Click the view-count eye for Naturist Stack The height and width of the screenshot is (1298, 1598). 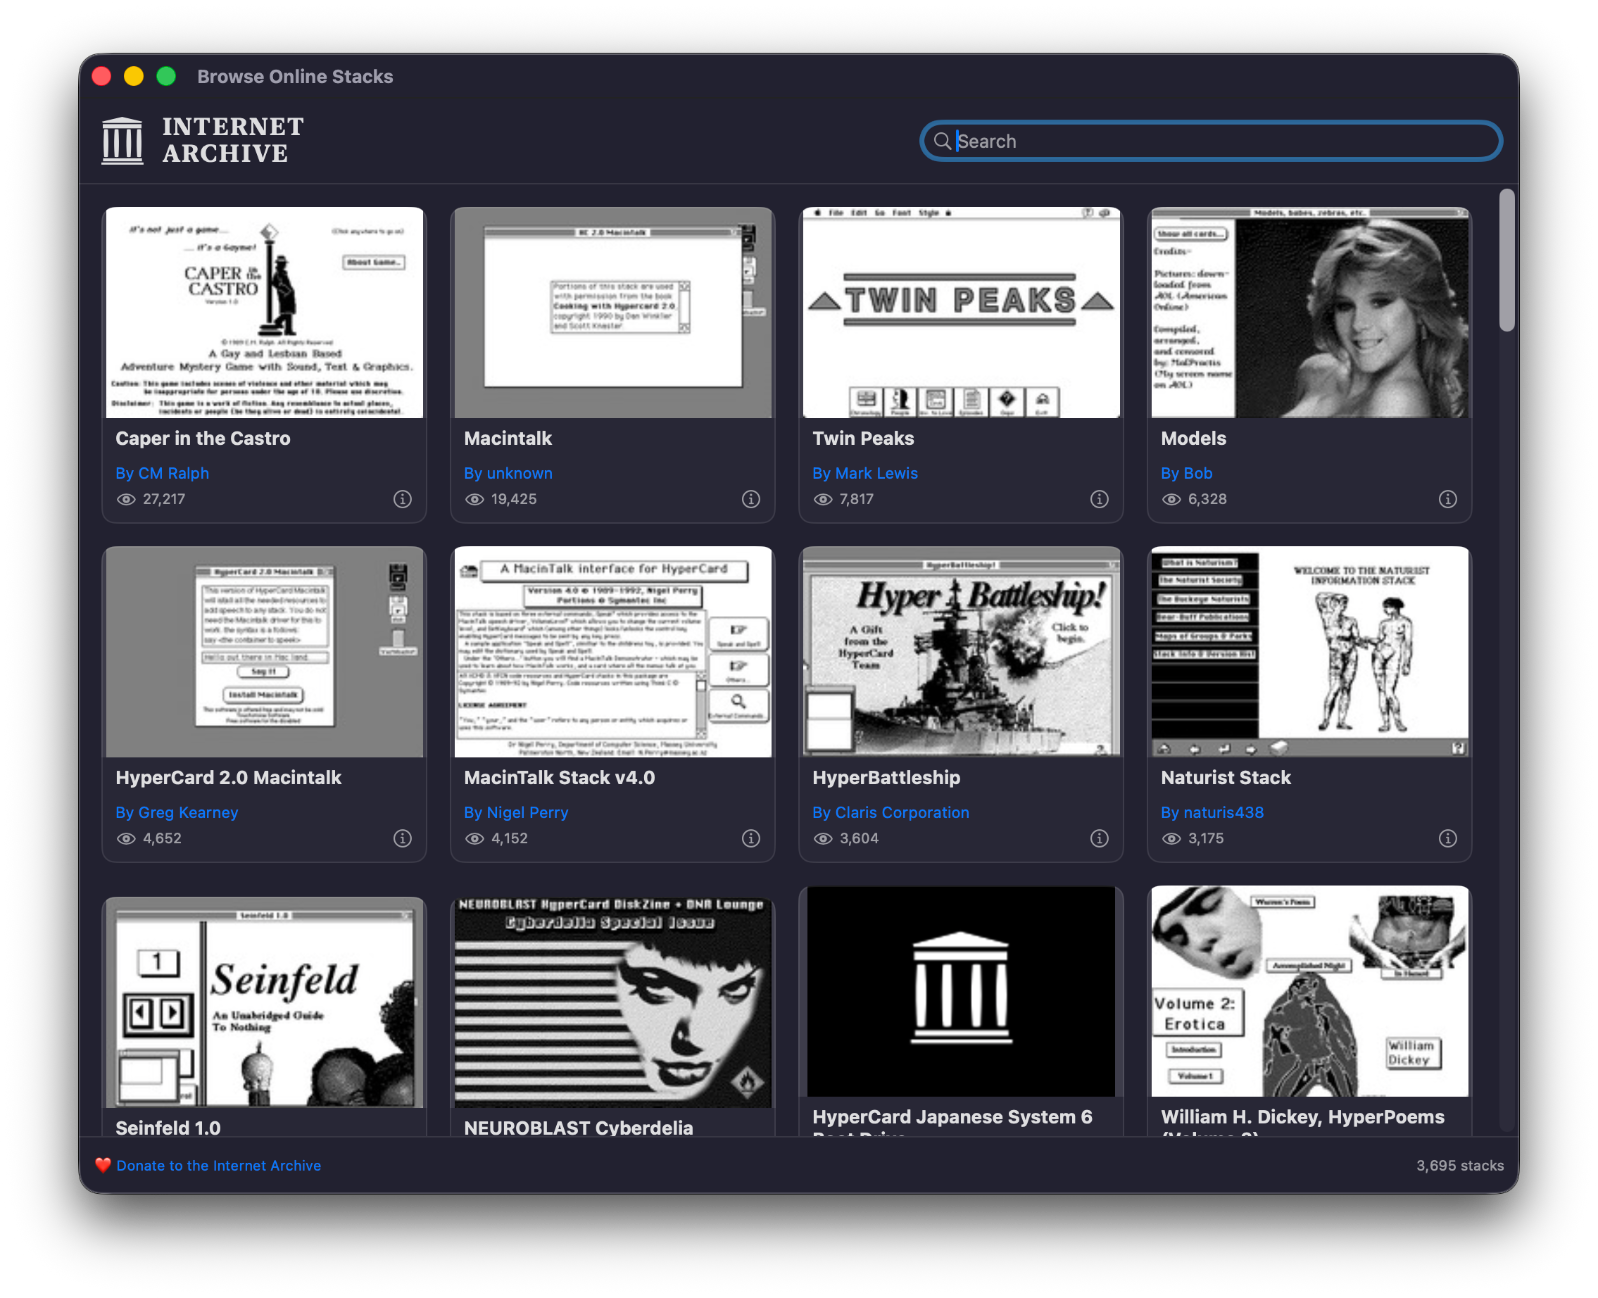[x=1171, y=838]
